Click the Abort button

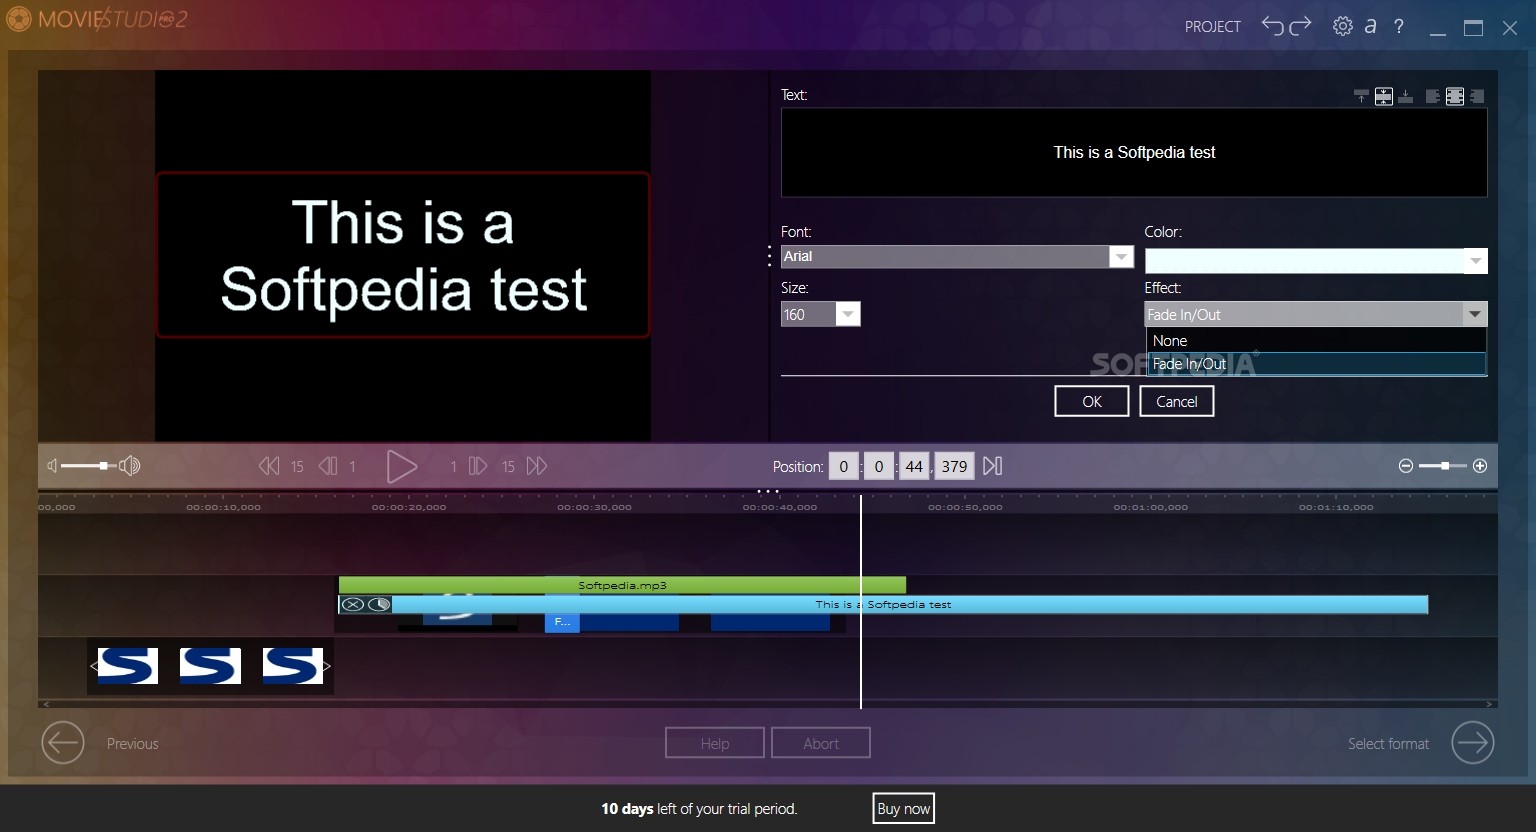pos(821,743)
